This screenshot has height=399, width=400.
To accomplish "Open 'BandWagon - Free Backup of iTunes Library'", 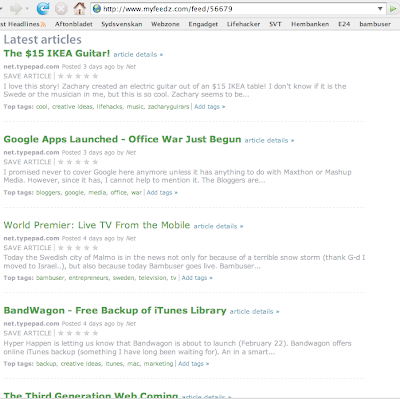I will pyautogui.click(x=115, y=310).
